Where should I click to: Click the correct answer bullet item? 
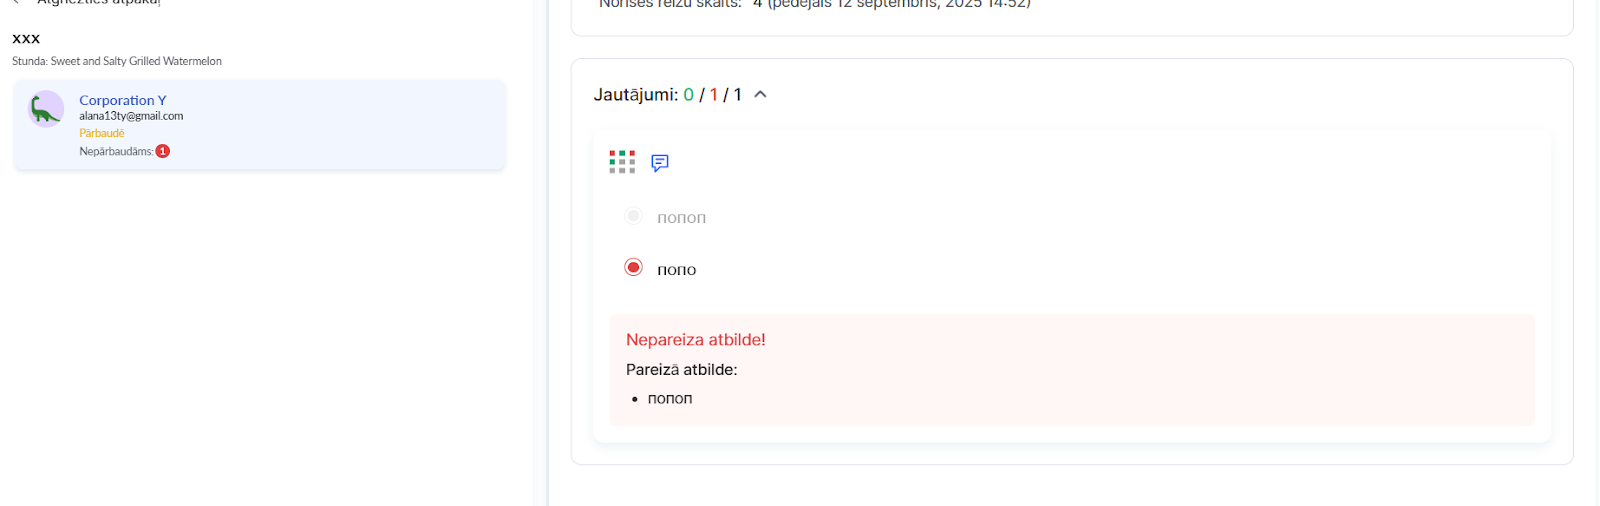click(x=670, y=398)
